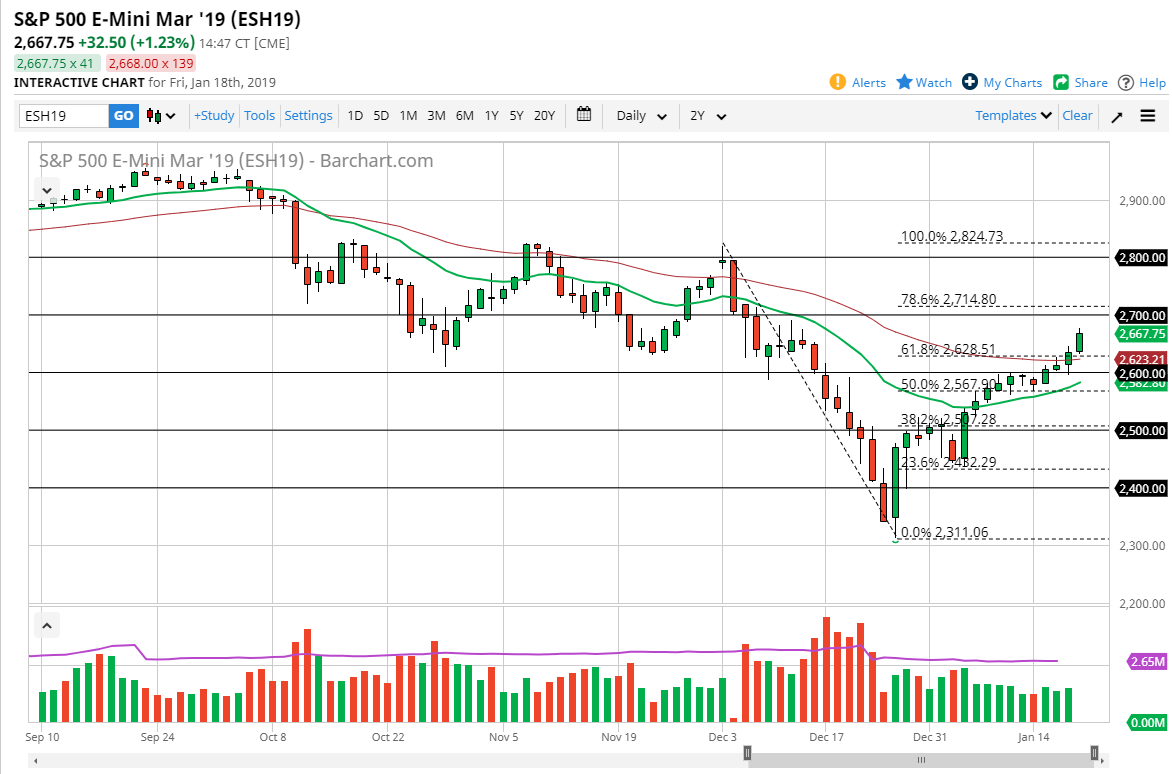1172x774 pixels.
Task: Expand the chart's top-left chevron control
Action: click(46, 190)
